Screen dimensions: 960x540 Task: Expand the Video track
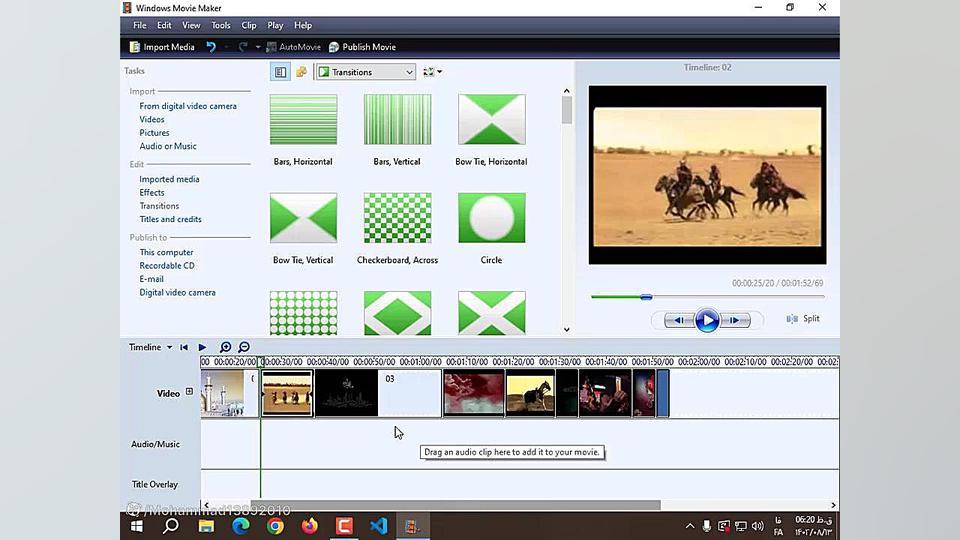pos(189,392)
